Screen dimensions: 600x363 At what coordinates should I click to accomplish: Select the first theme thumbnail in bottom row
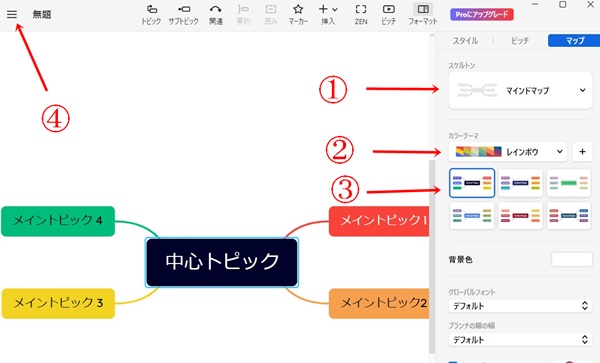pyautogui.click(x=472, y=216)
